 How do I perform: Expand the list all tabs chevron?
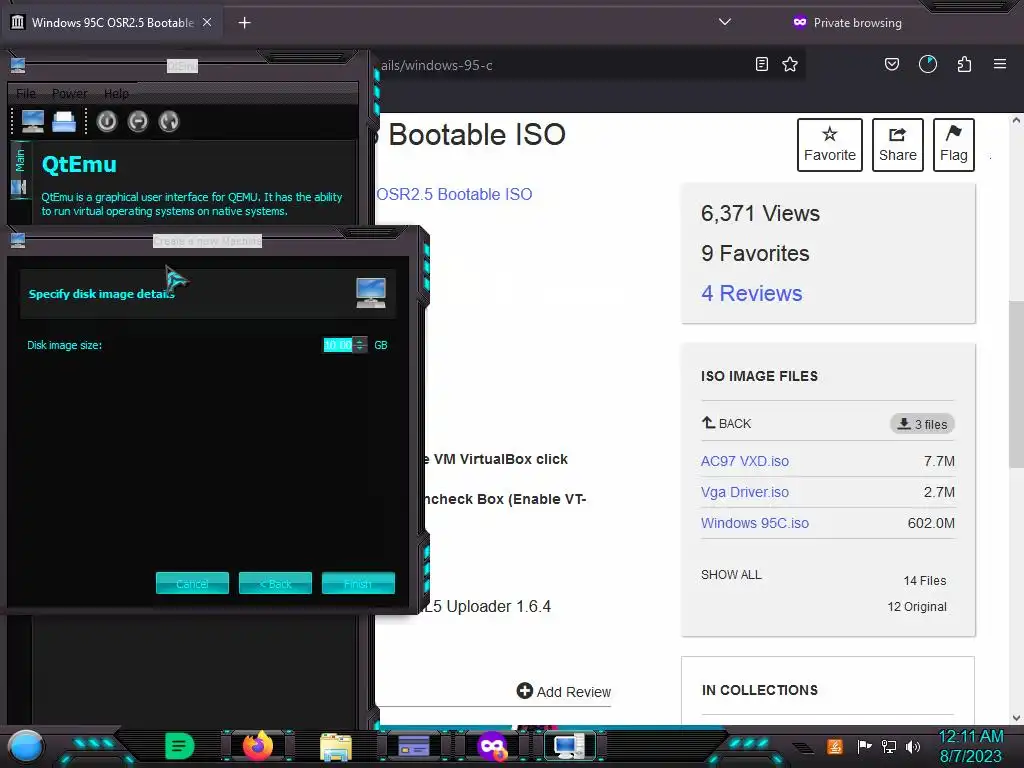tap(724, 22)
